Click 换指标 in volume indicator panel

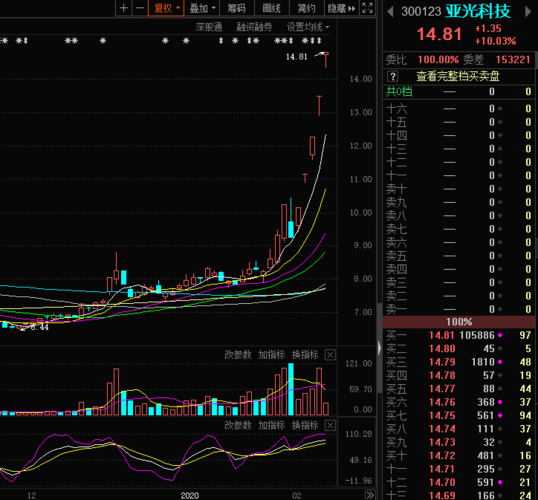(x=305, y=354)
